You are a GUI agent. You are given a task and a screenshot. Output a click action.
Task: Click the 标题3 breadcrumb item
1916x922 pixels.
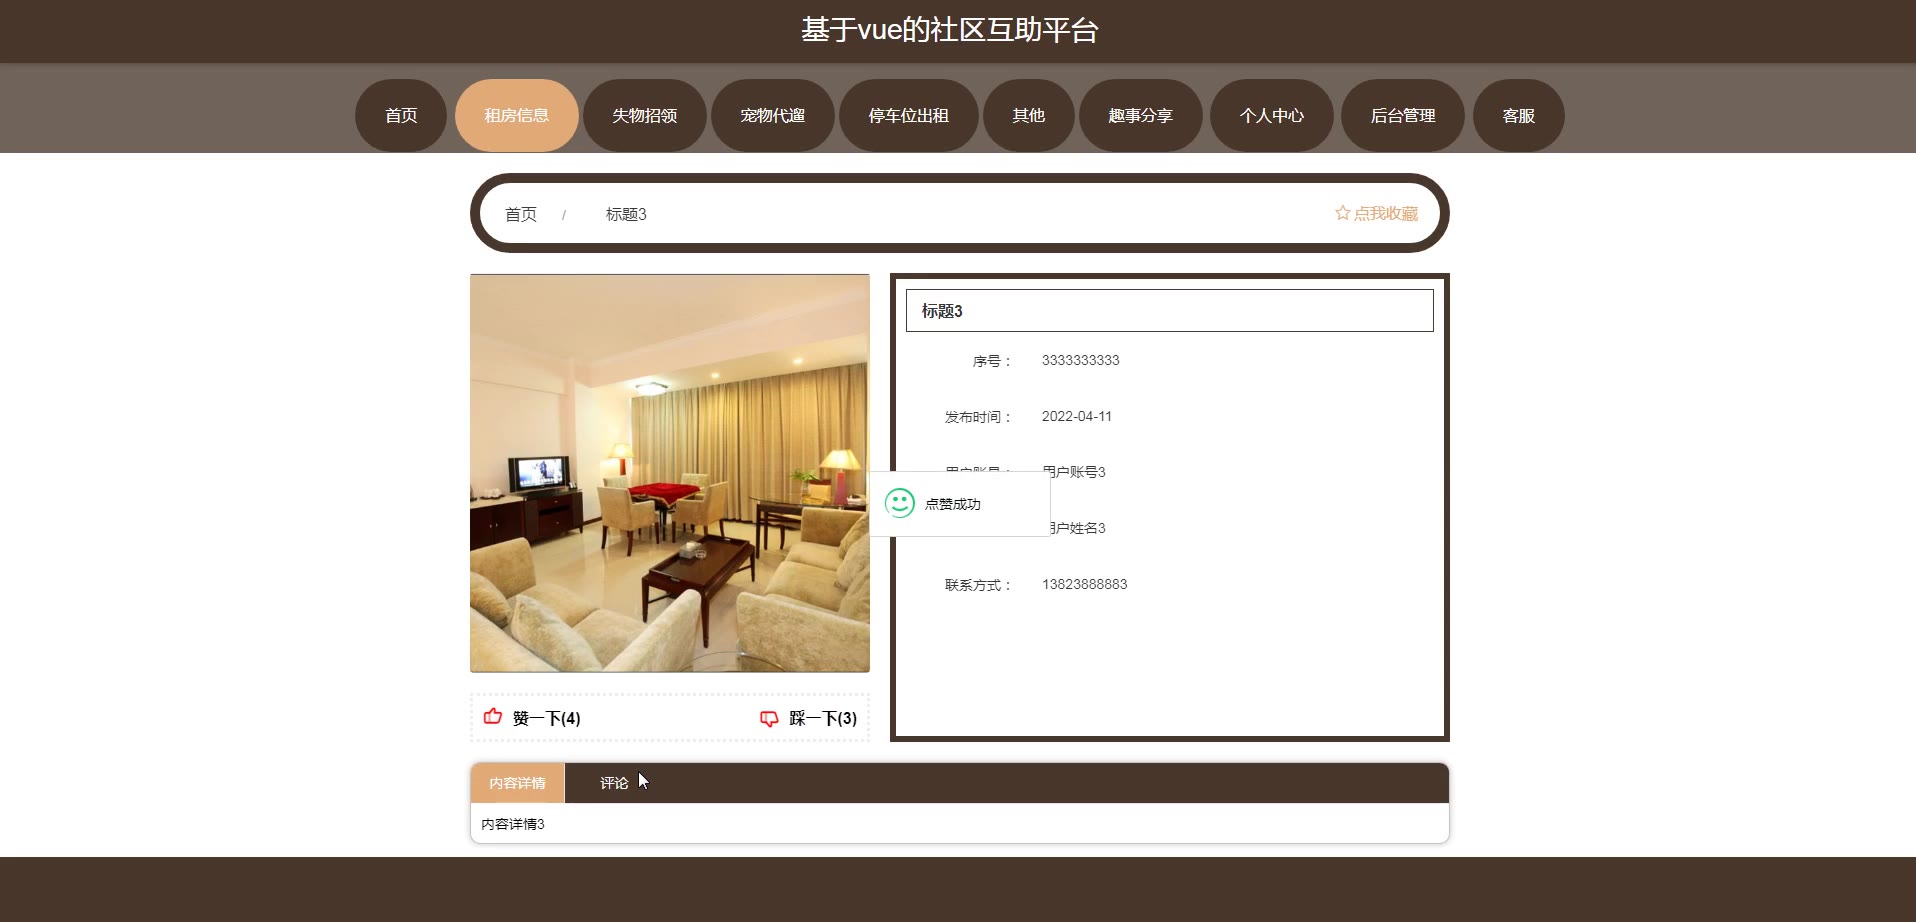coord(626,214)
